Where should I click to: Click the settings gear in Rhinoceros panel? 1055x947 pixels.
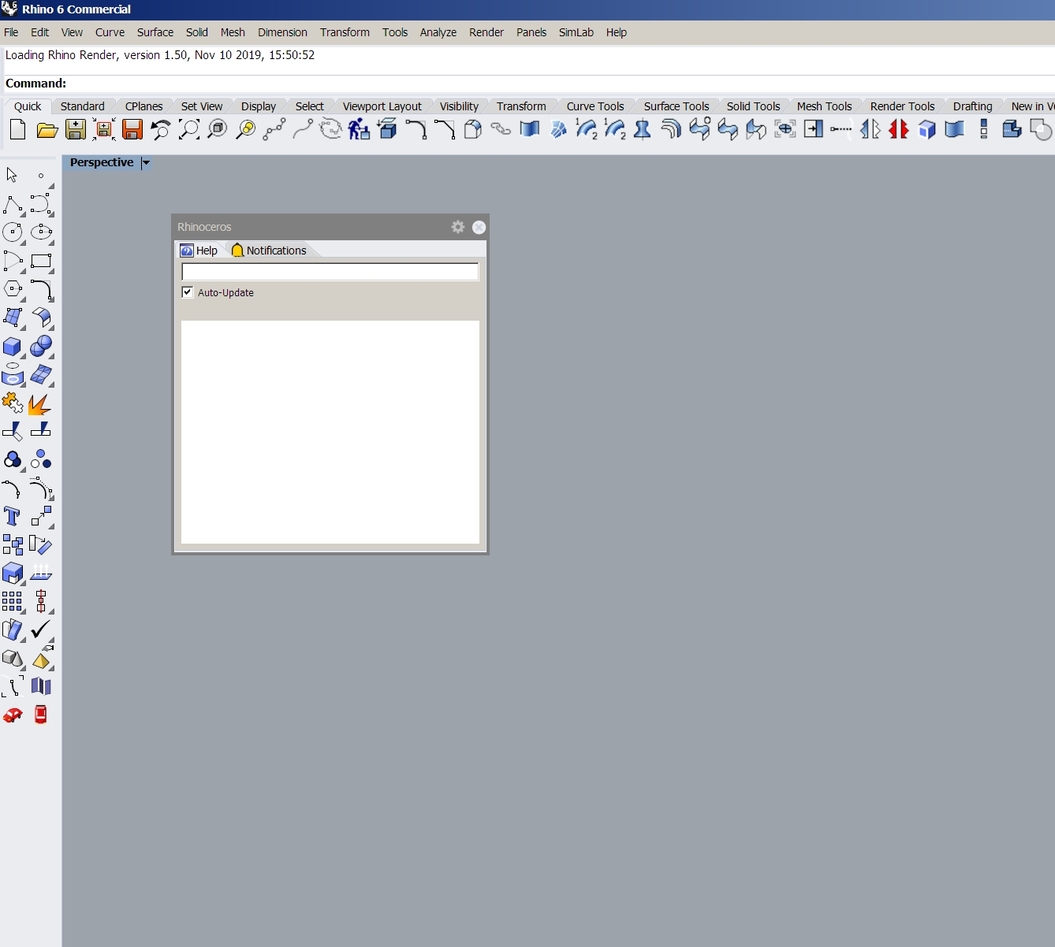(x=458, y=227)
